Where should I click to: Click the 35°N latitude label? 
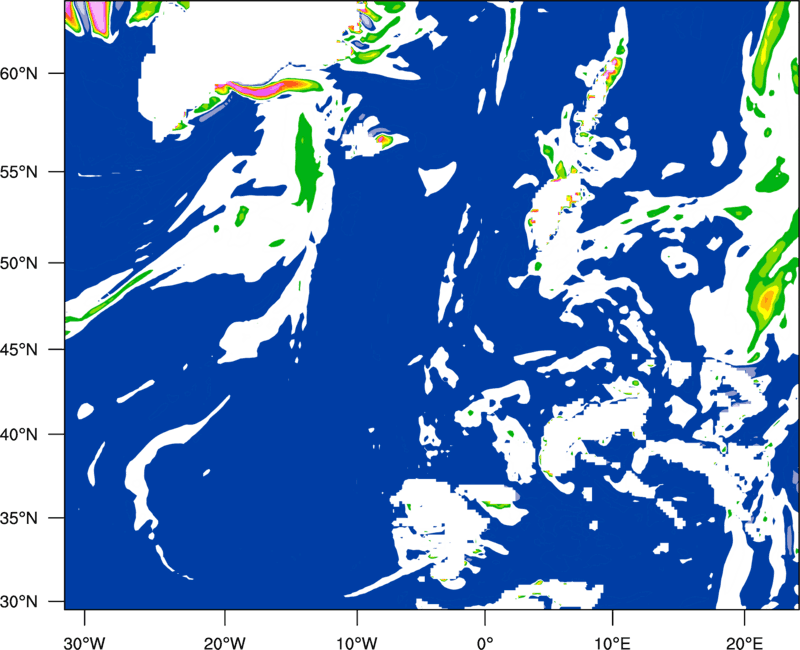[19, 518]
